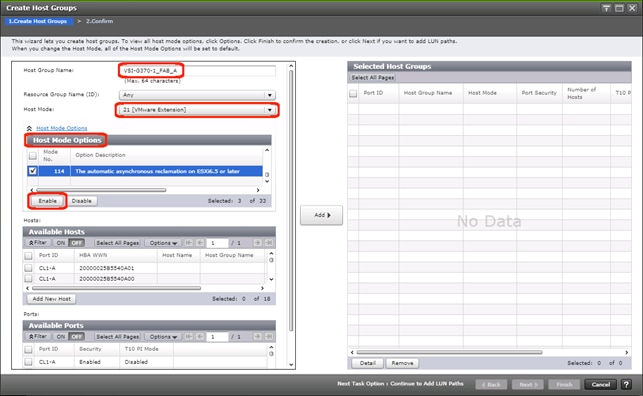Click Select All Pages in Available Ports

pyautogui.click(x=118, y=337)
